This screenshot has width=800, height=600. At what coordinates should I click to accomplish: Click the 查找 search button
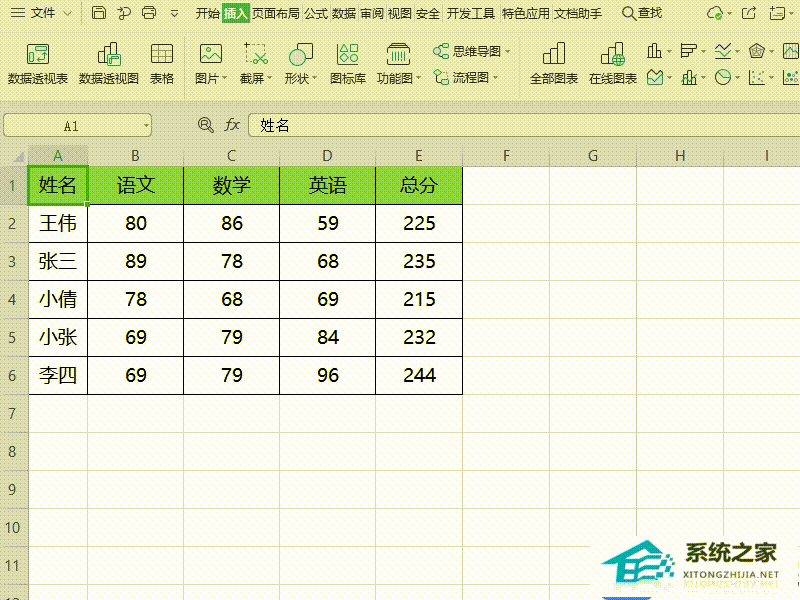point(642,13)
